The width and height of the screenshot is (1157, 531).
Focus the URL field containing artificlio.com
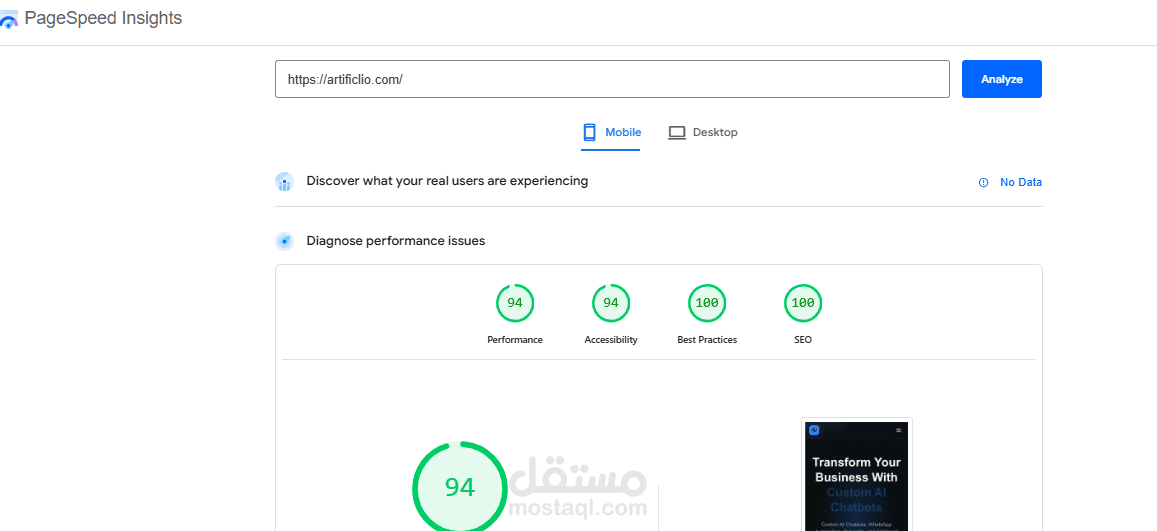(x=612, y=79)
